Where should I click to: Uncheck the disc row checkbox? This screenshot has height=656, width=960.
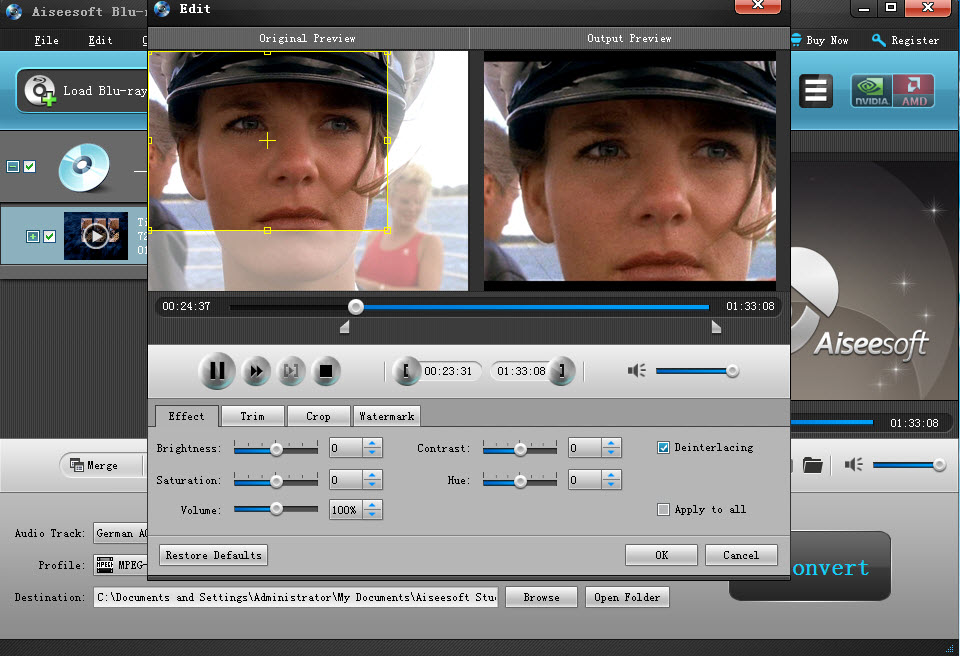pos(29,167)
